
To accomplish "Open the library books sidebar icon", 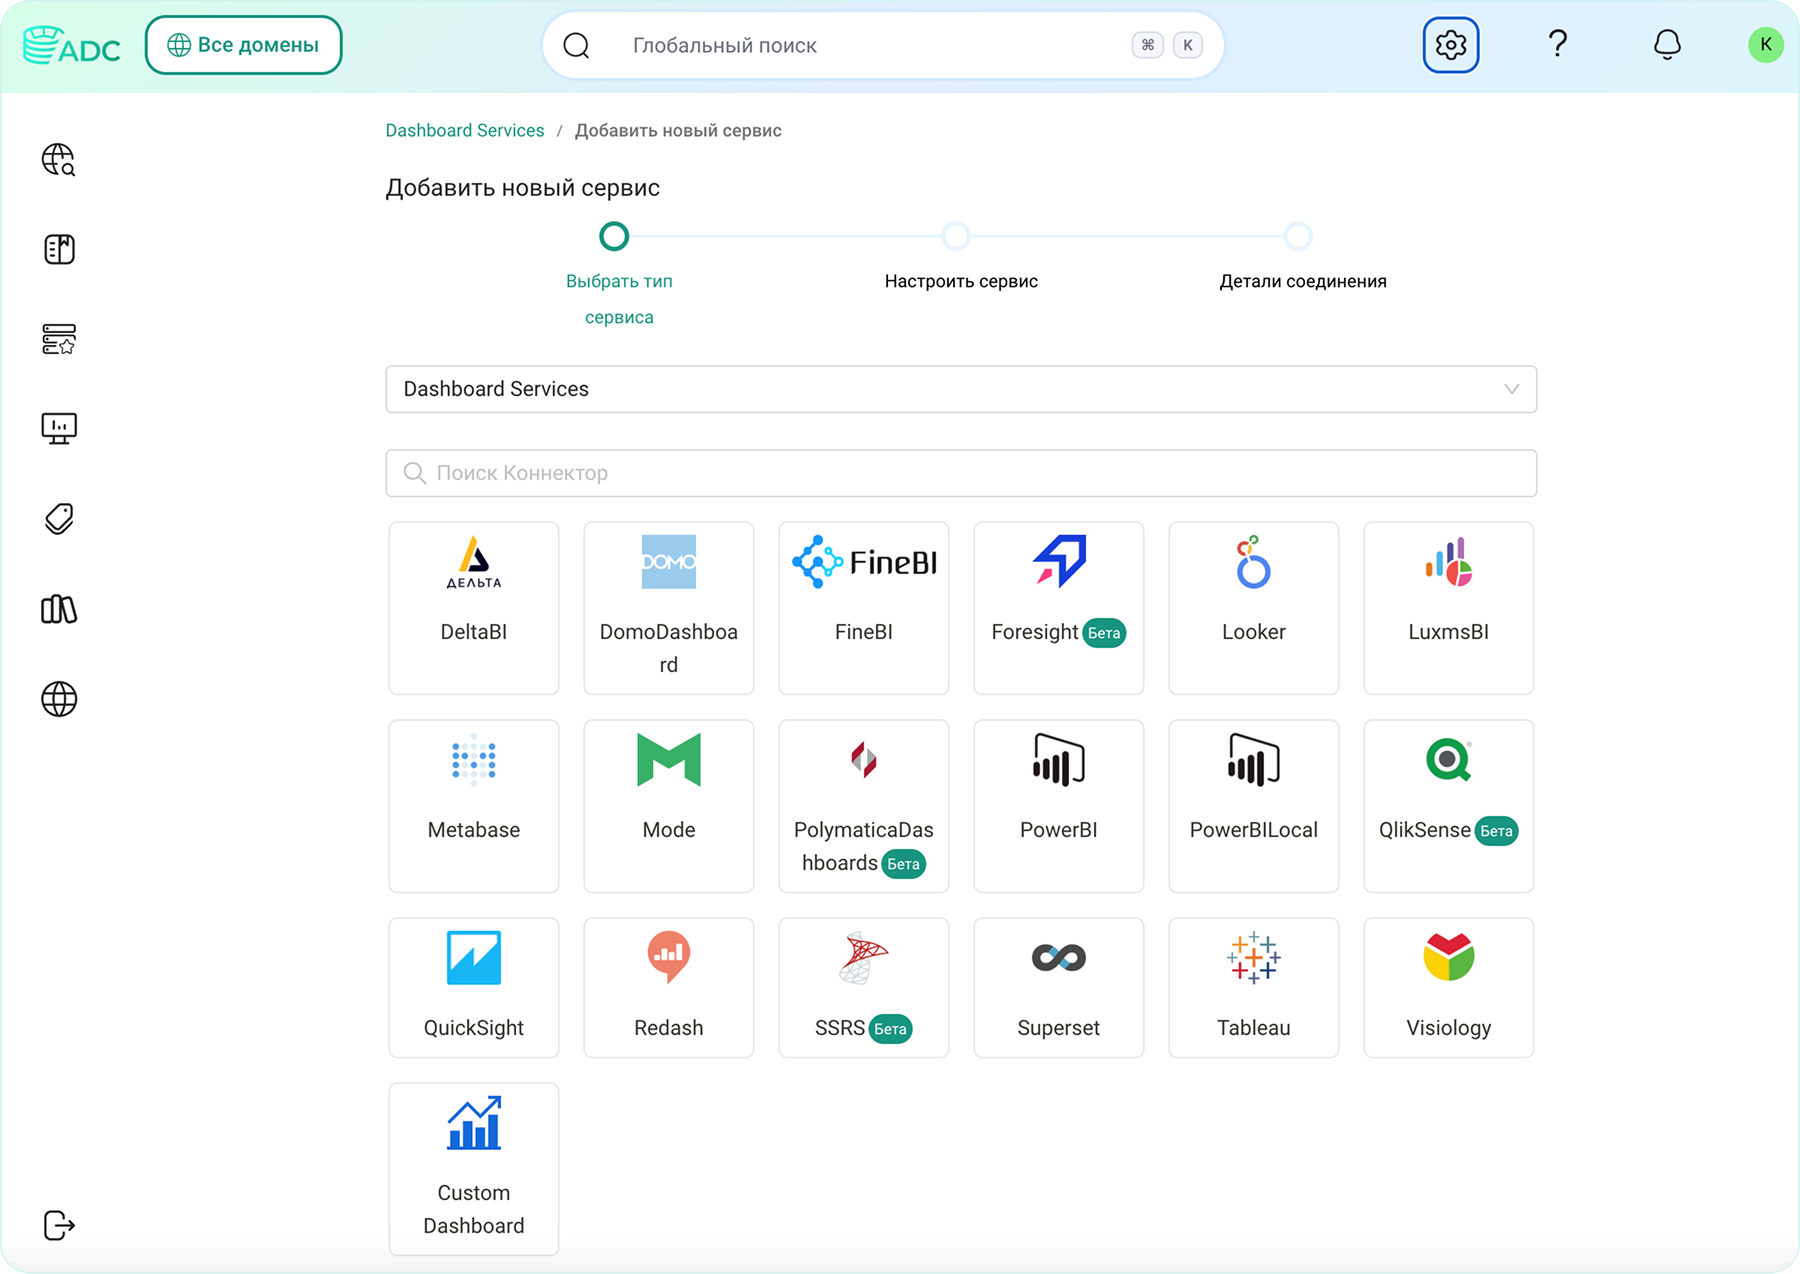I will [59, 609].
